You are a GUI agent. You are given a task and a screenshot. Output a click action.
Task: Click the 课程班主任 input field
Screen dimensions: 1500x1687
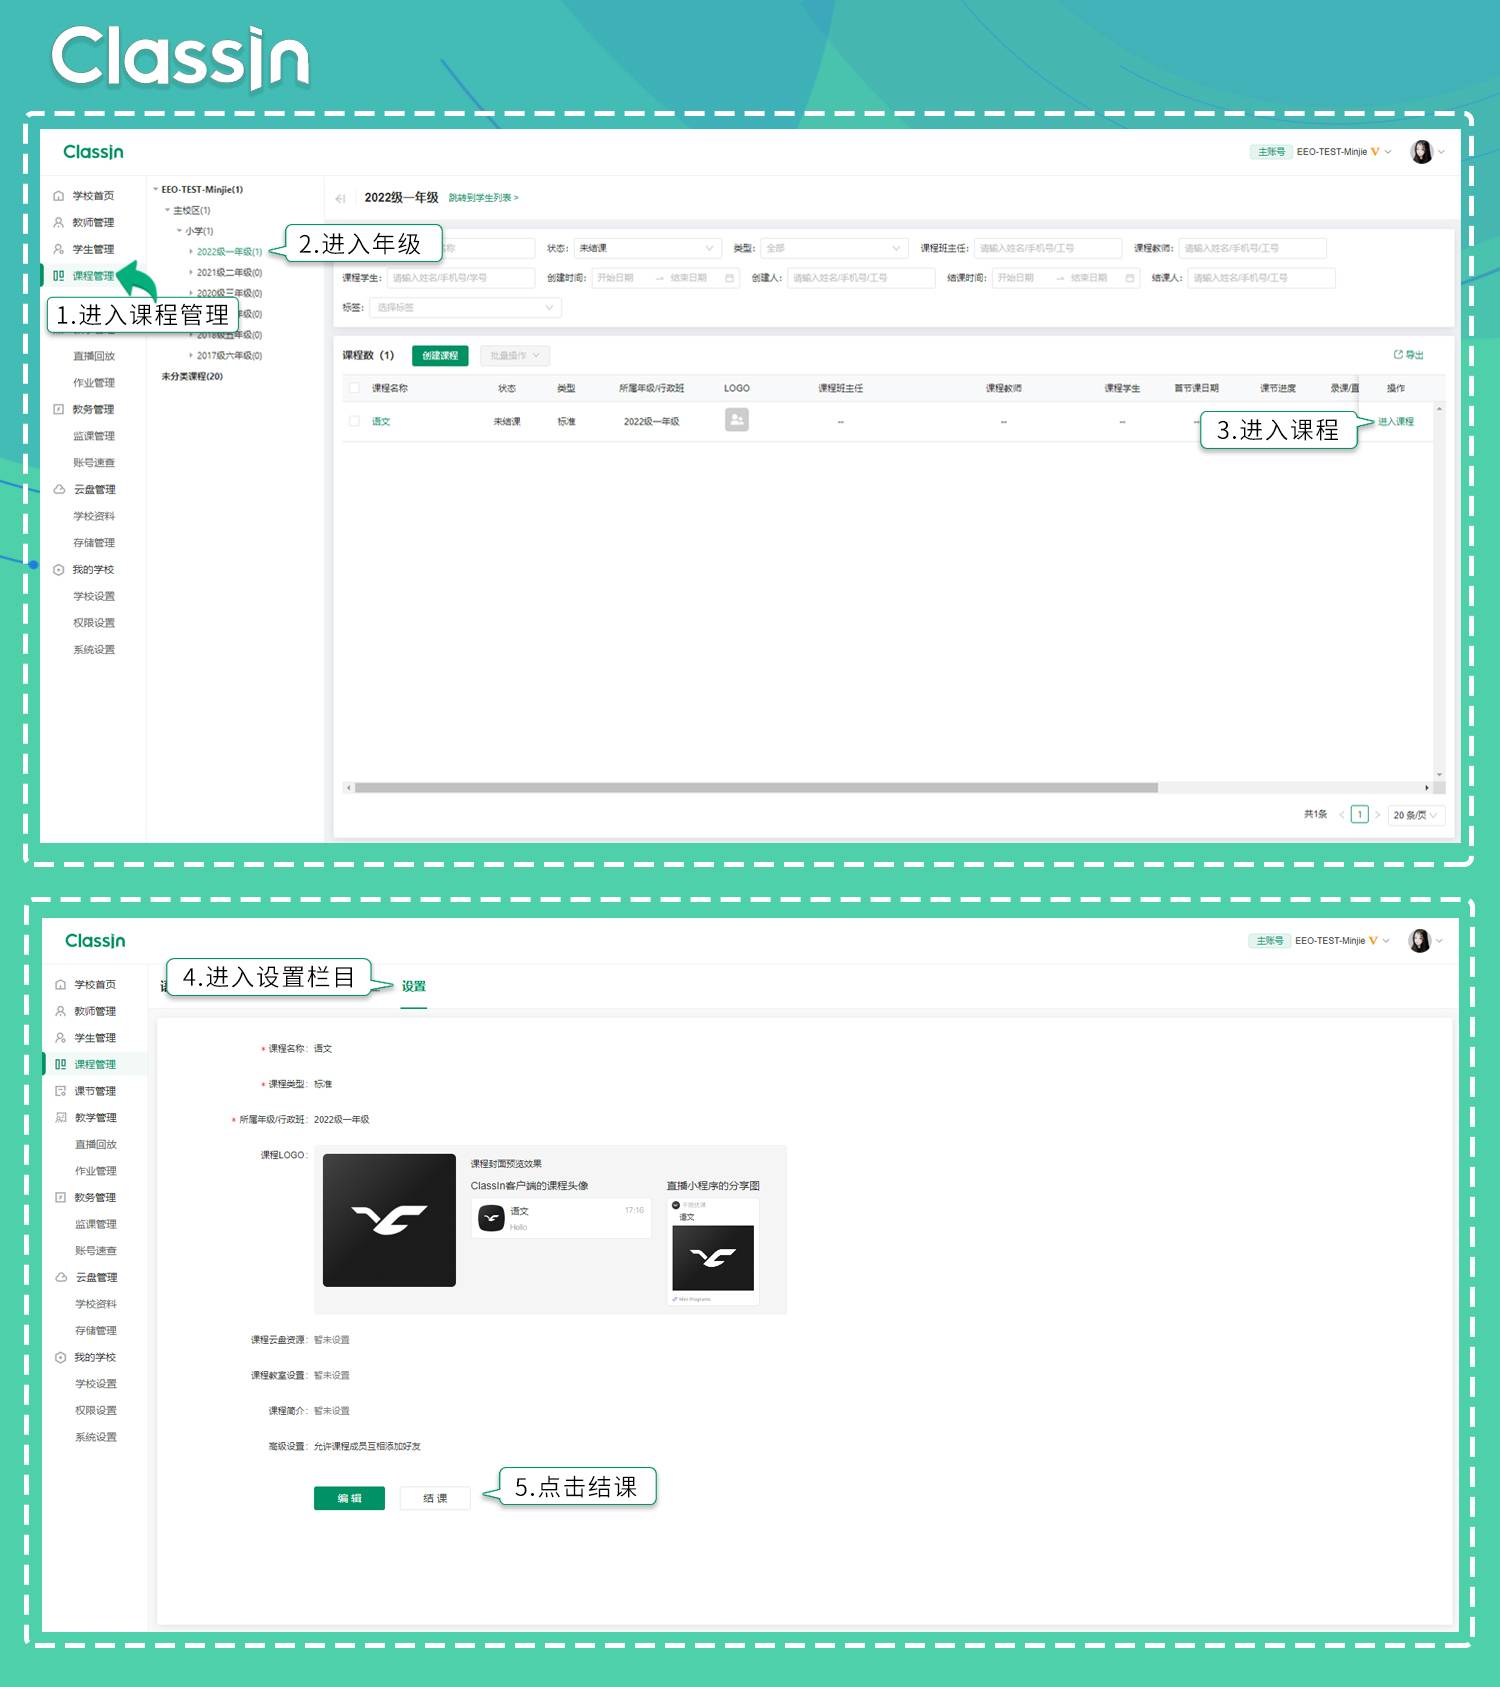[x=1048, y=248]
